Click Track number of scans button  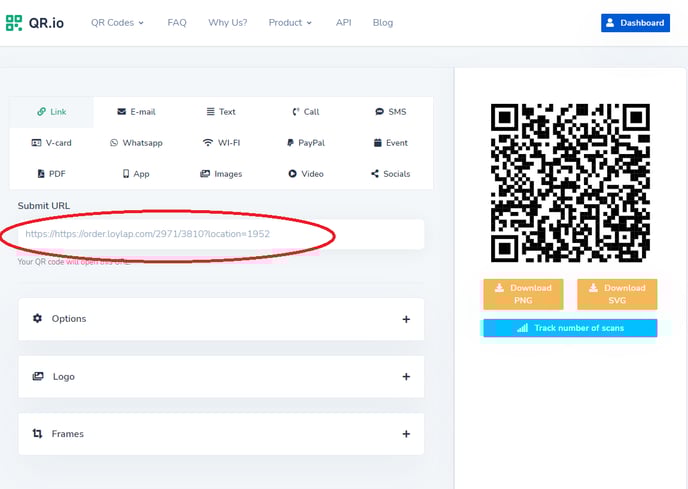point(570,328)
